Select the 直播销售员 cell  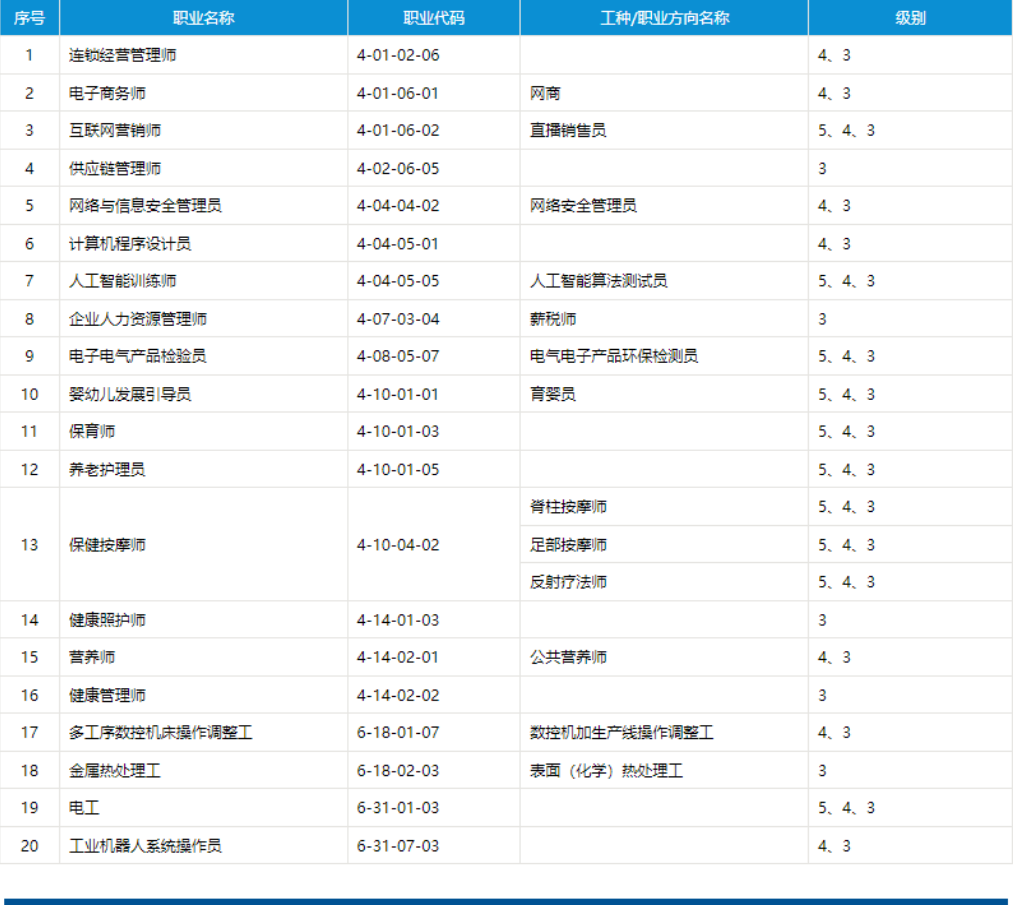pyautogui.click(x=664, y=130)
